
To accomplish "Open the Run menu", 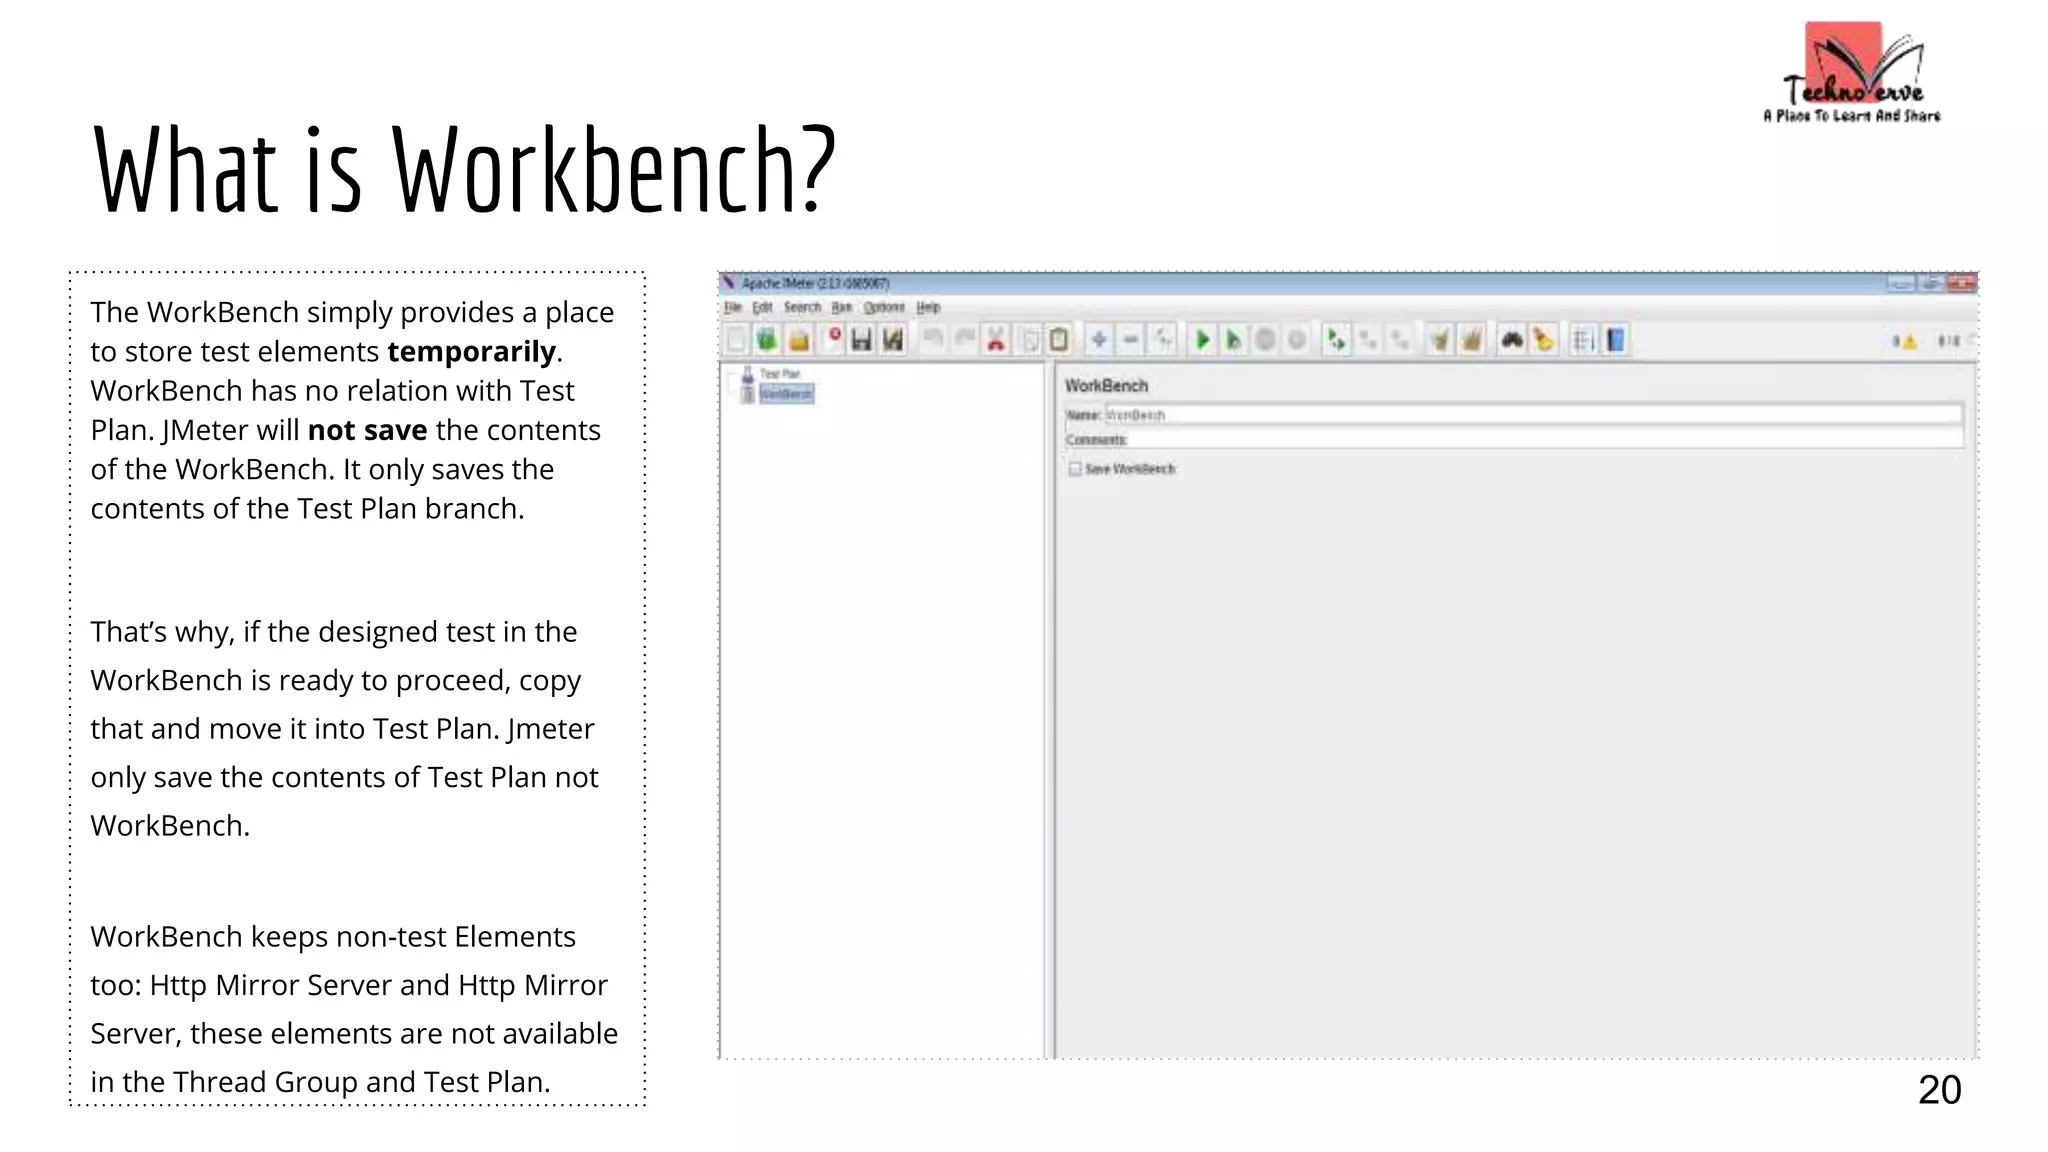I will tap(842, 307).
